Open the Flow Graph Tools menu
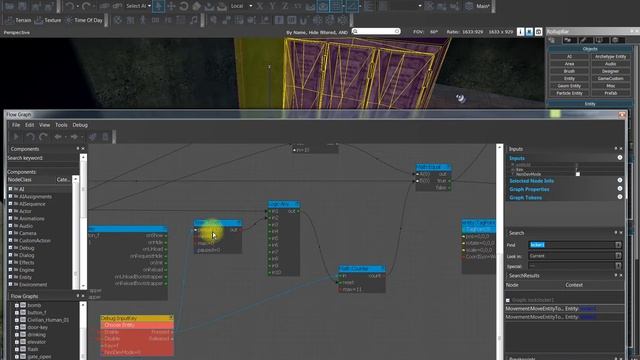The image size is (640, 360). pyautogui.click(x=61, y=125)
